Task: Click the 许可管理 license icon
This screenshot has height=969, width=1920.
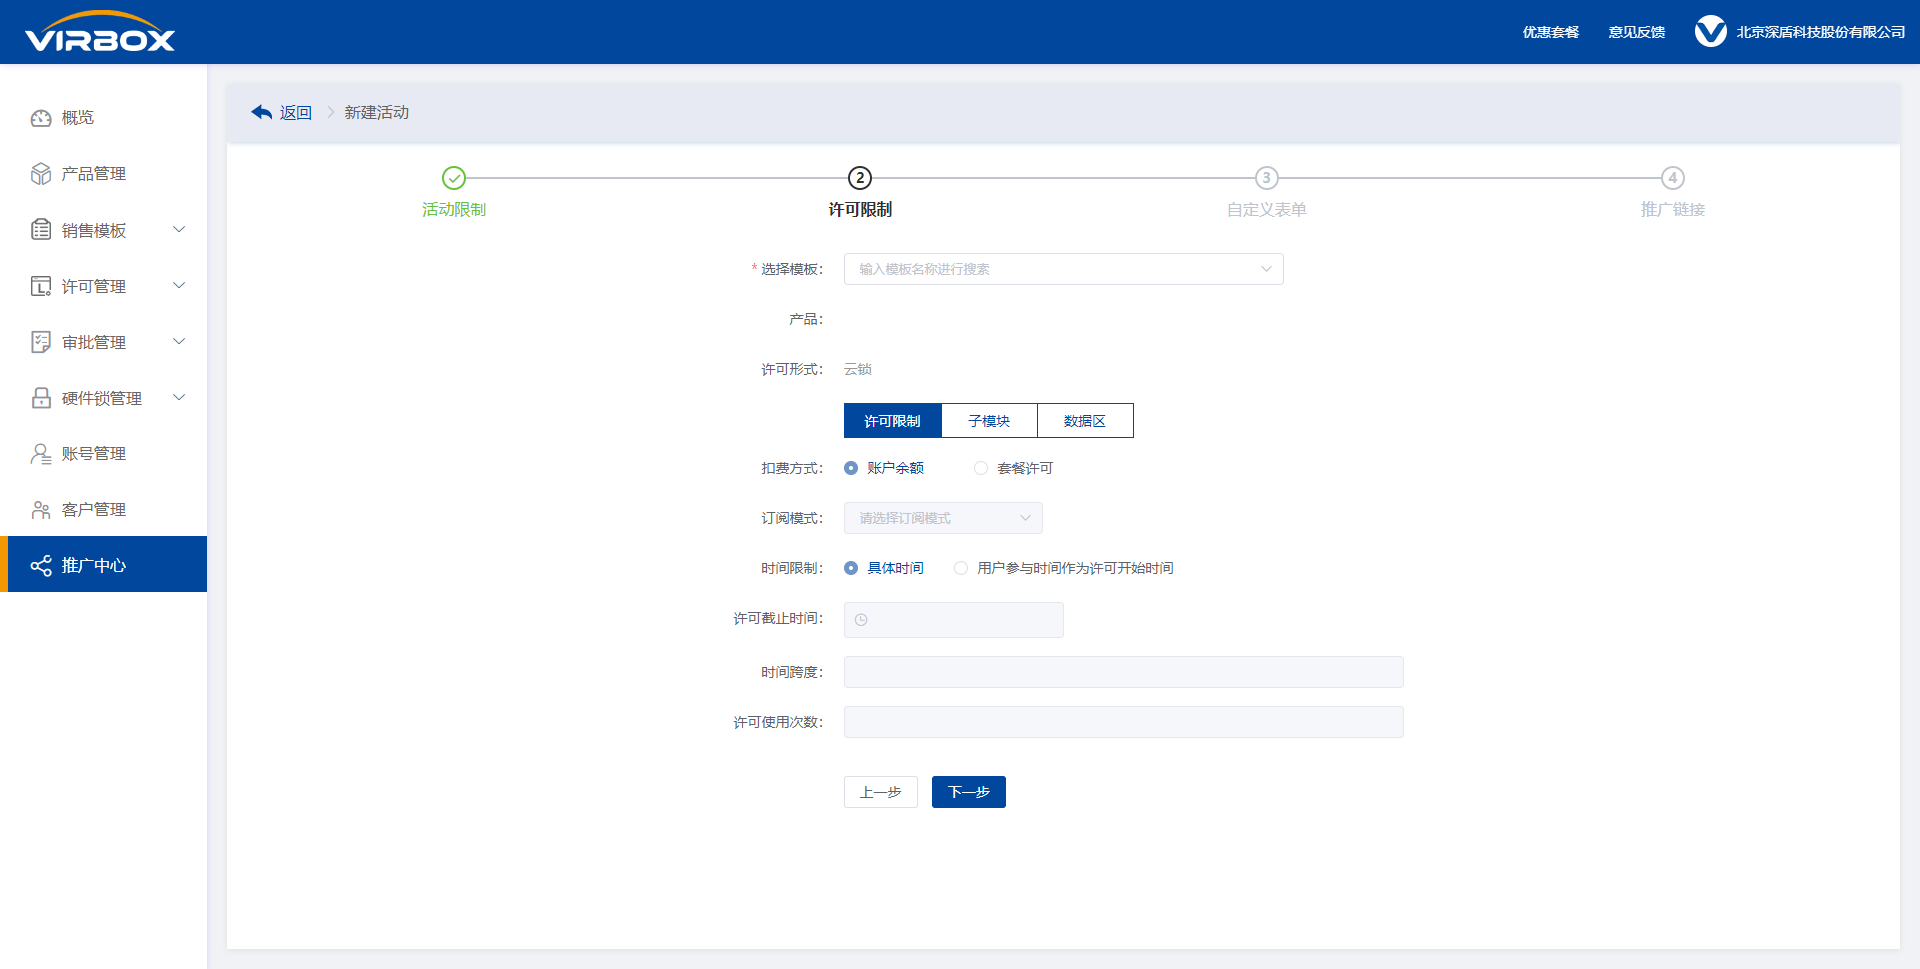Action: coord(41,286)
